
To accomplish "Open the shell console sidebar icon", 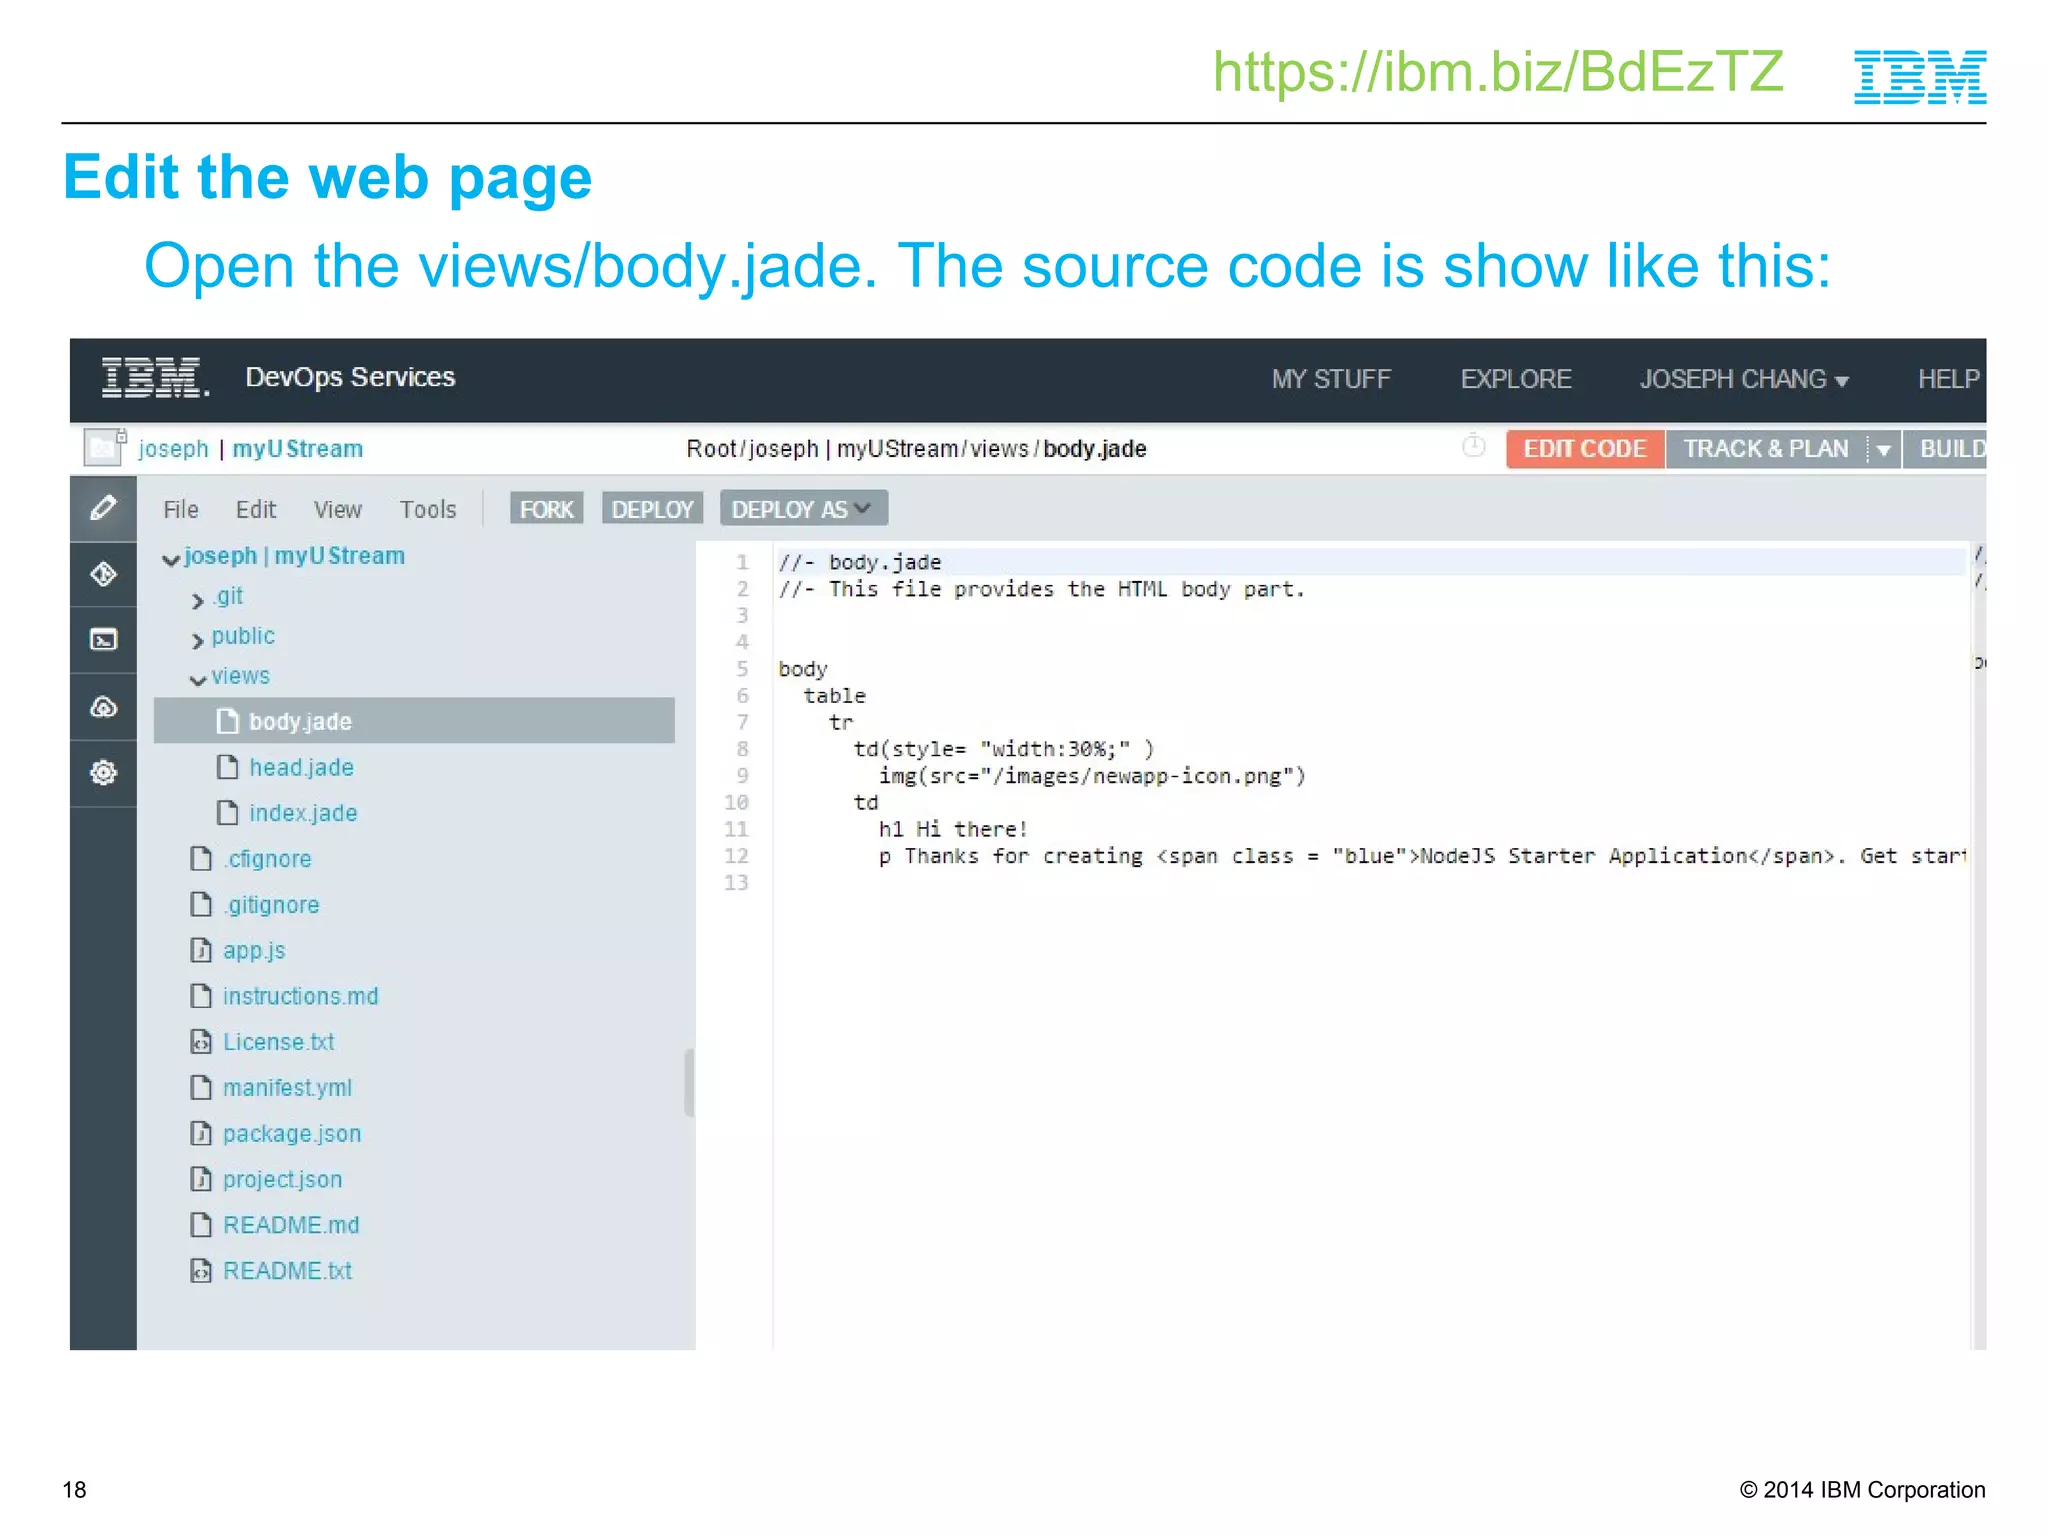I will coord(103,640).
